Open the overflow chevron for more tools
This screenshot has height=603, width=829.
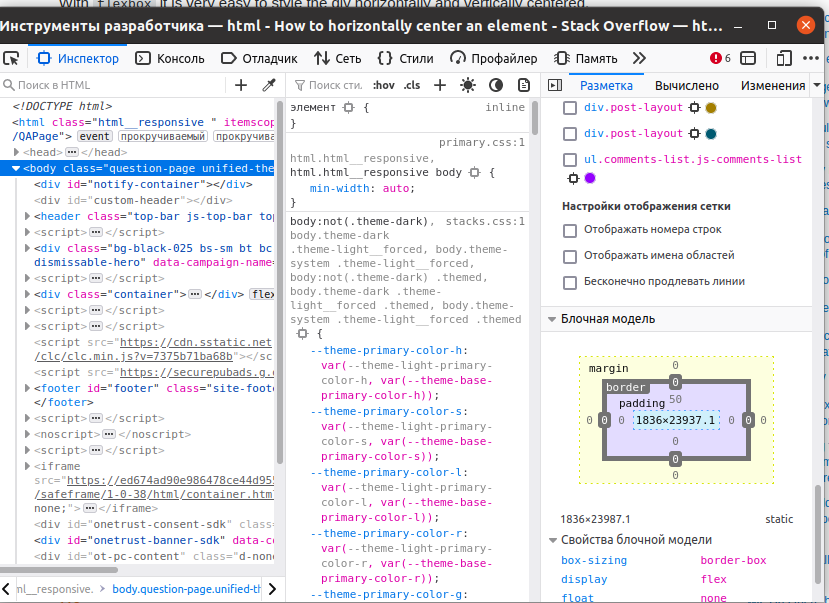click(640, 59)
